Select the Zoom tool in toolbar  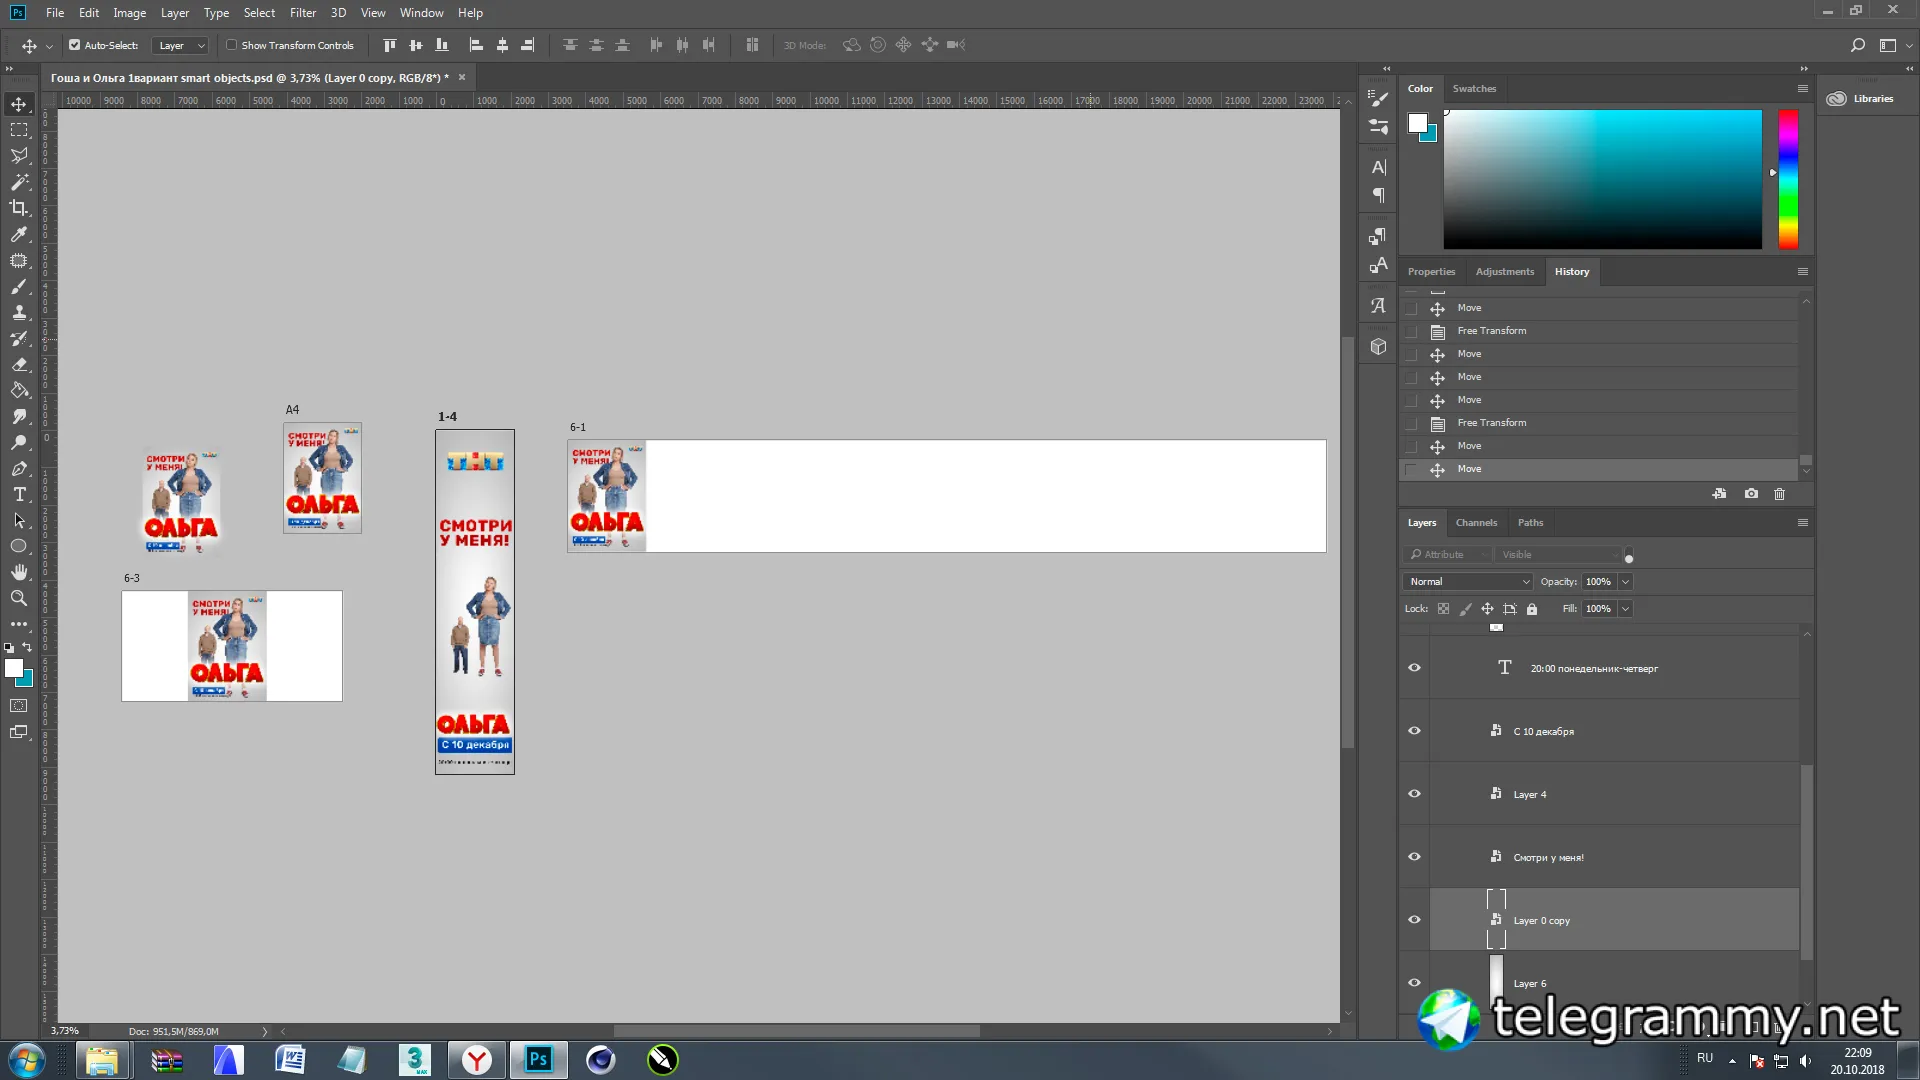19,598
